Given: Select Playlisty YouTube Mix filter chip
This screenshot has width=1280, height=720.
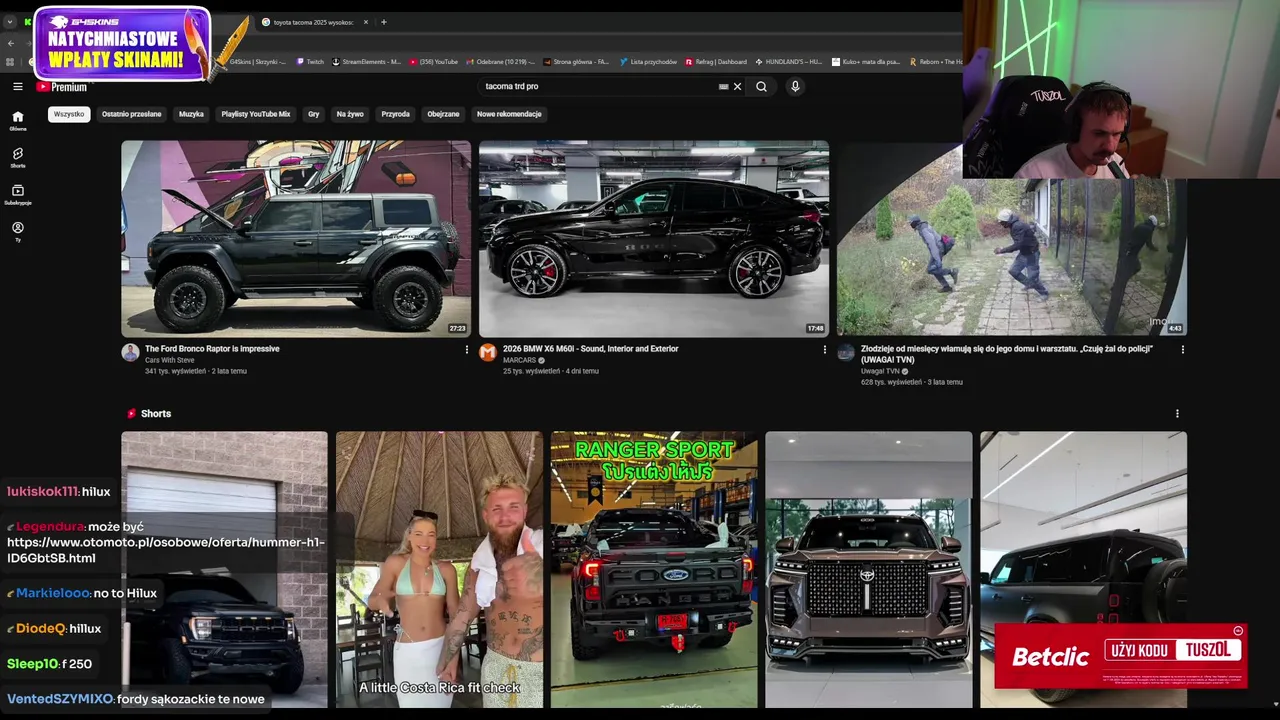Looking at the screenshot, I should [256, 114].
